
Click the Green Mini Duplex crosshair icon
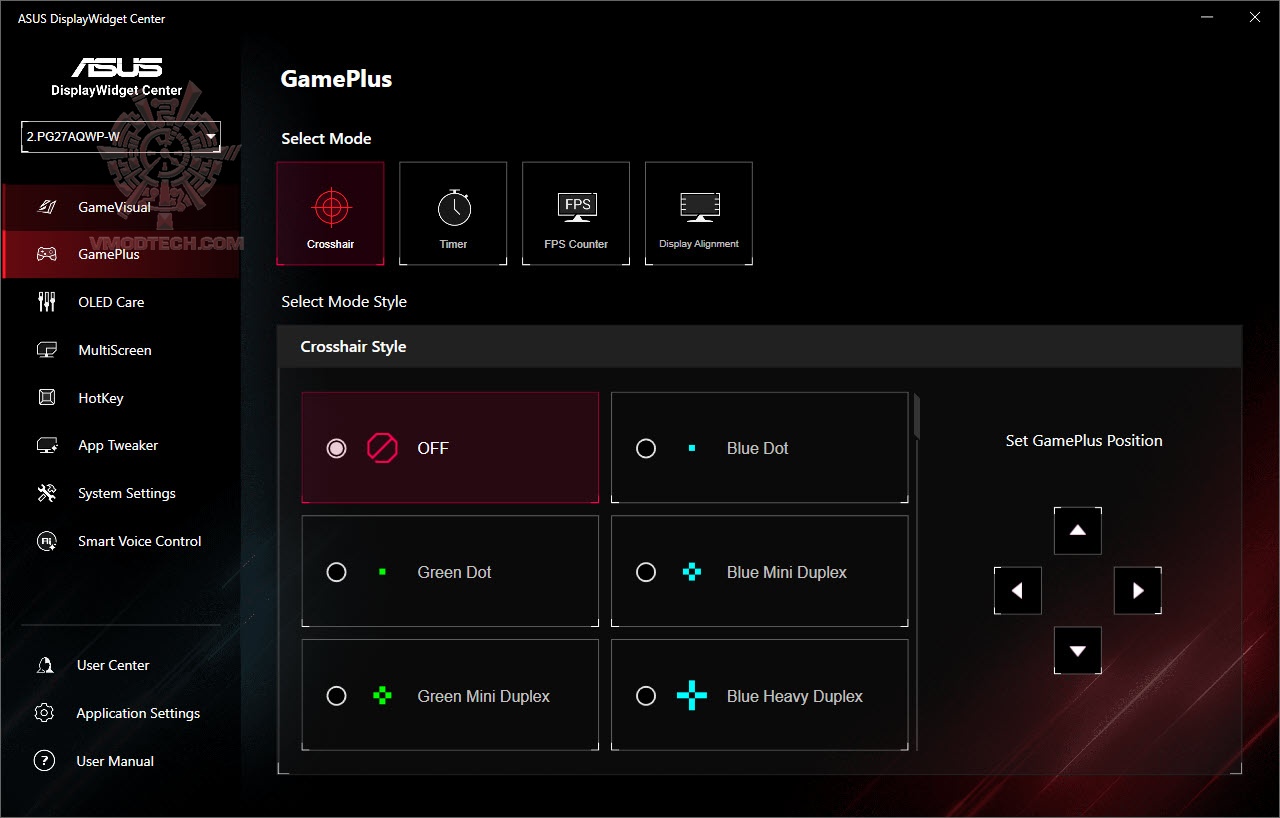click(x=382, y=696)
